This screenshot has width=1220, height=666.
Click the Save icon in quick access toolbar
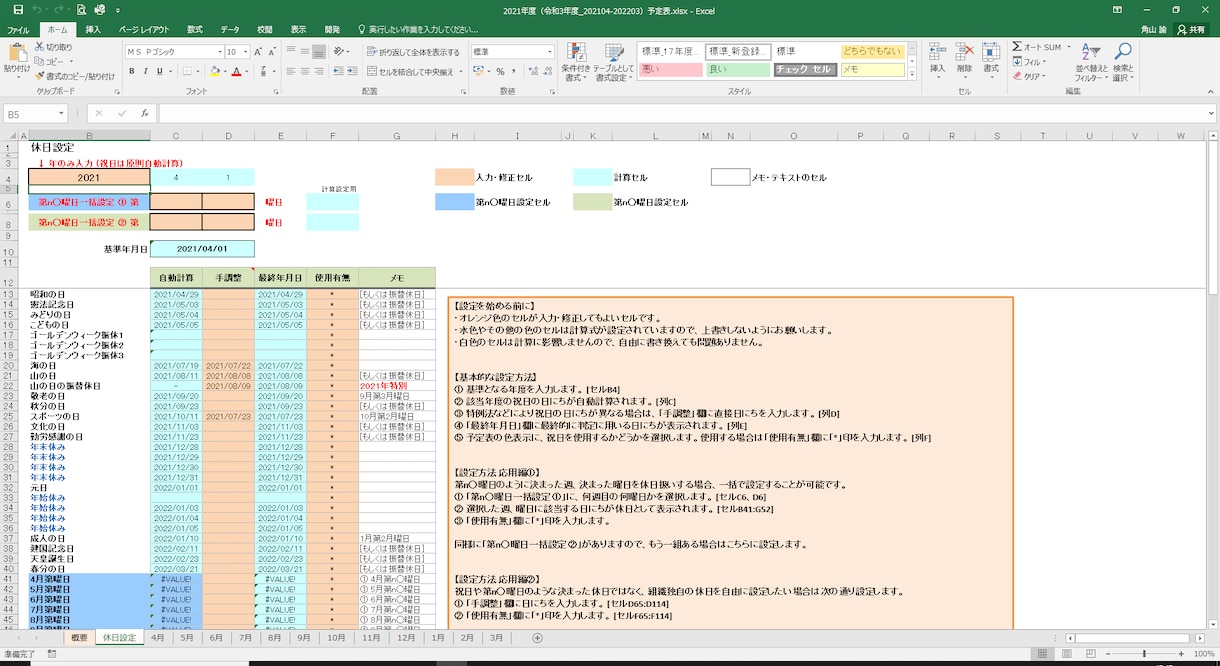click(x=17, y=9)
